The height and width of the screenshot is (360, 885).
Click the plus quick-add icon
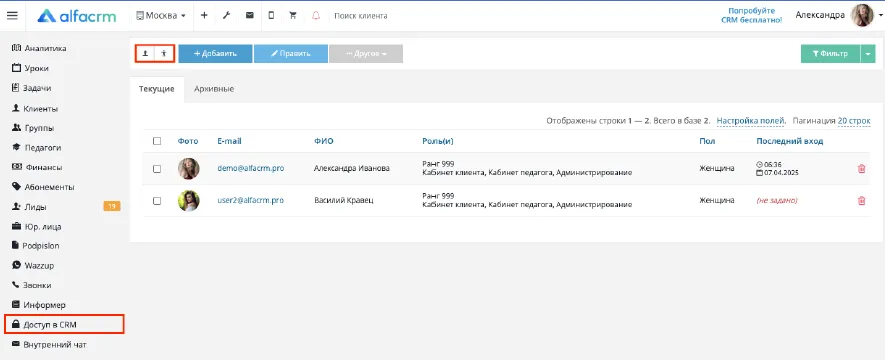tap(204, 16)
